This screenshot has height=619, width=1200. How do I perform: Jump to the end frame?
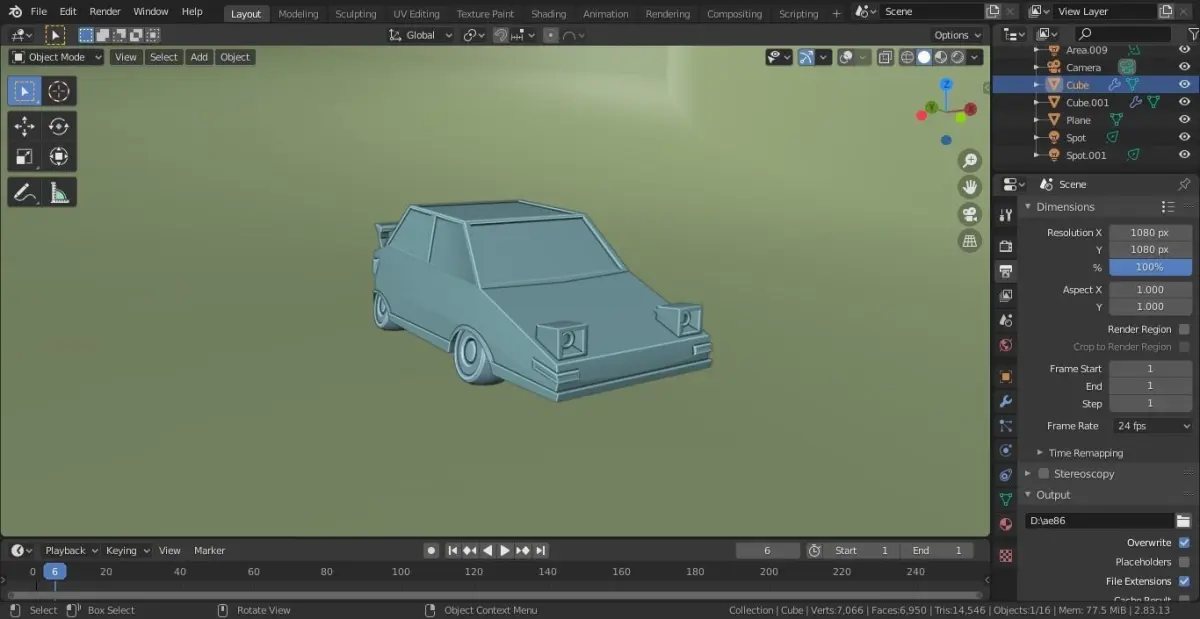(x=541, y=550)
